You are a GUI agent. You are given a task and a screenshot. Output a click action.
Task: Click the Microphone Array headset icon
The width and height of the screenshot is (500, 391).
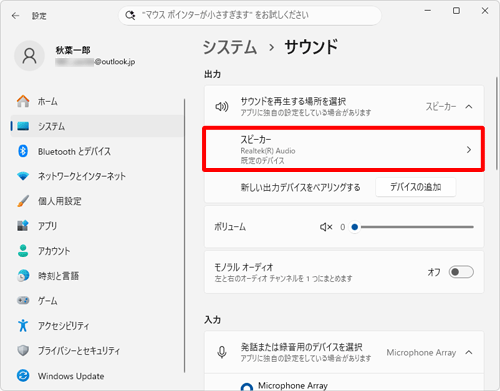pyautogui.click(x=247, y=387)
